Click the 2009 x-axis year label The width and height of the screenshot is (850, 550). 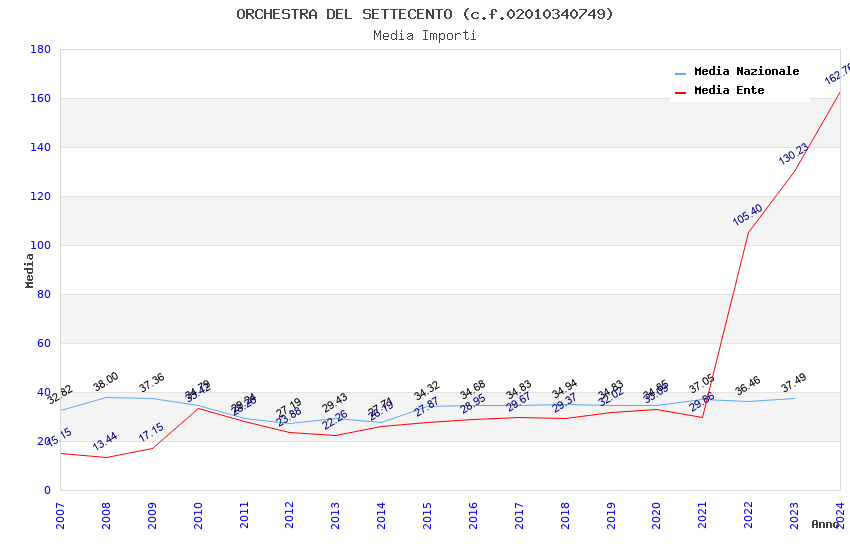[152, 515]
